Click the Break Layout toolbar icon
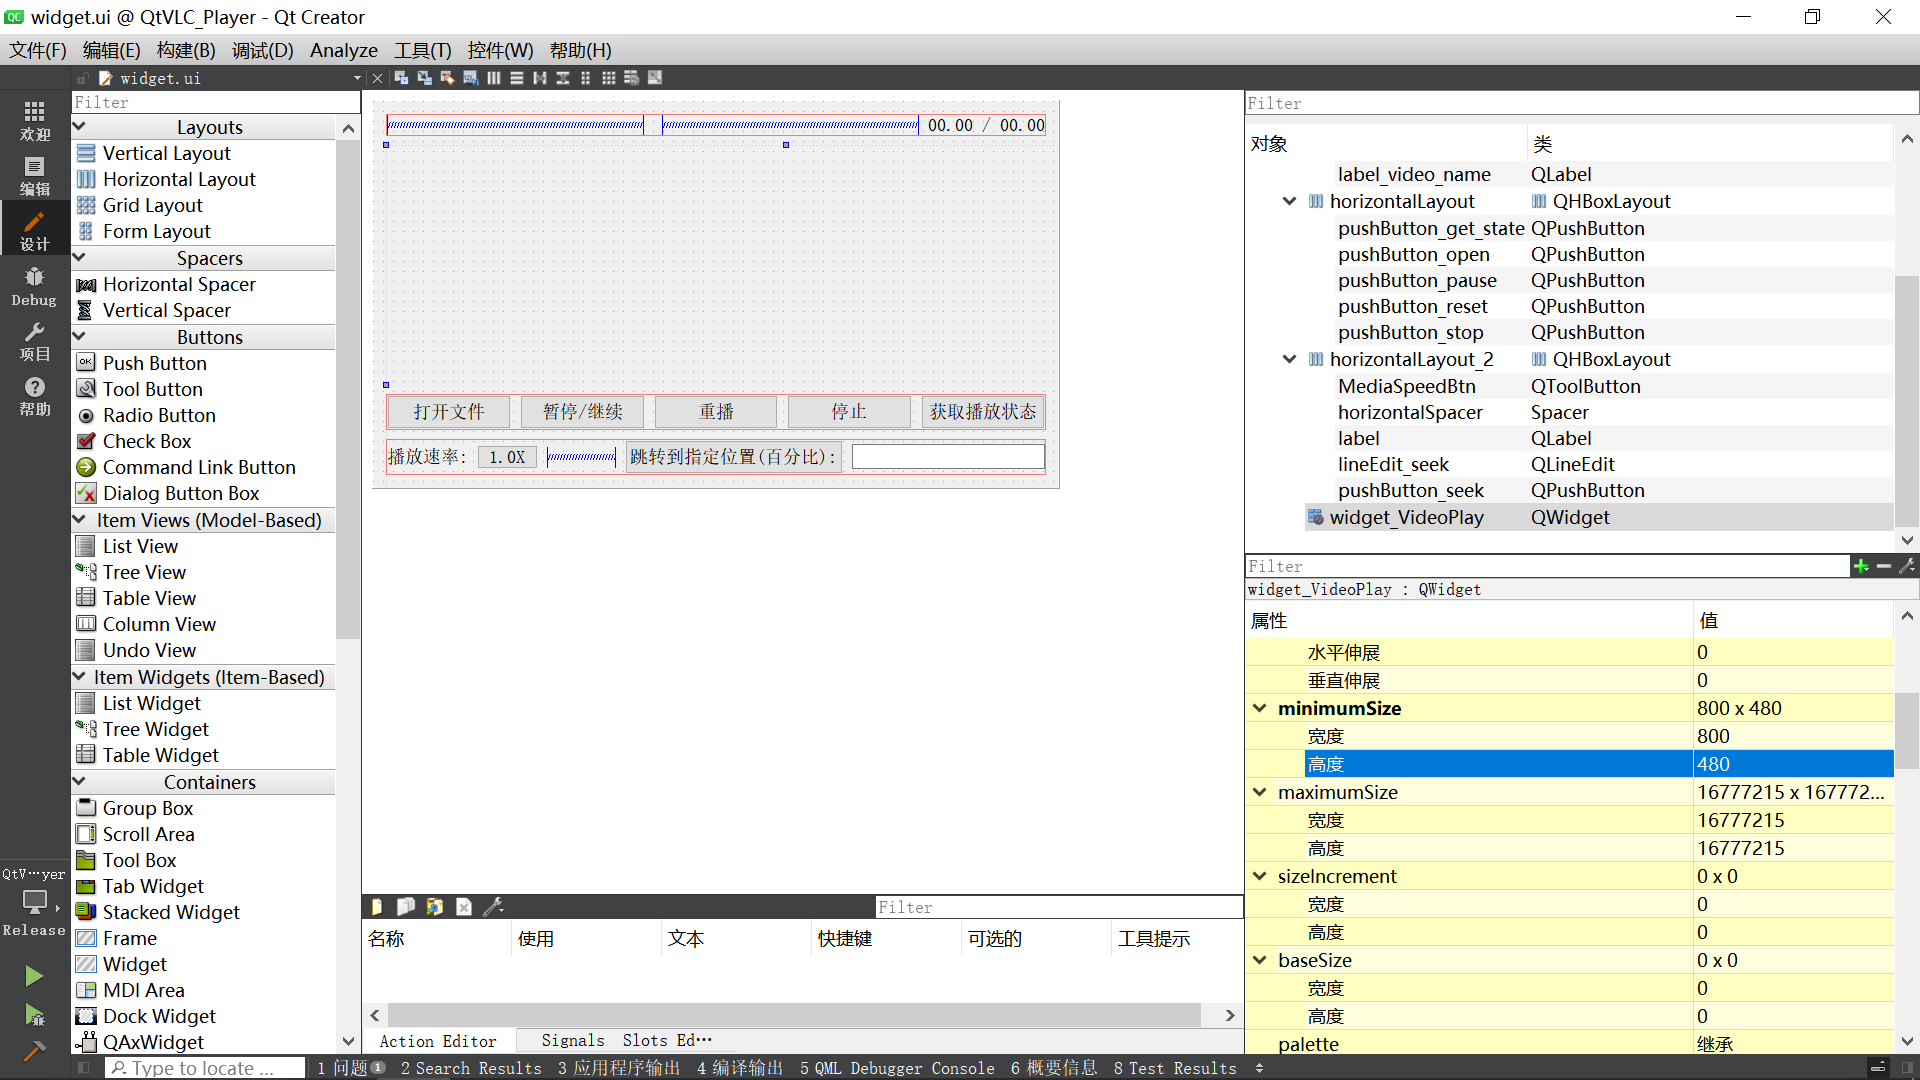The image size is (1920, 1080). point(632,78)
